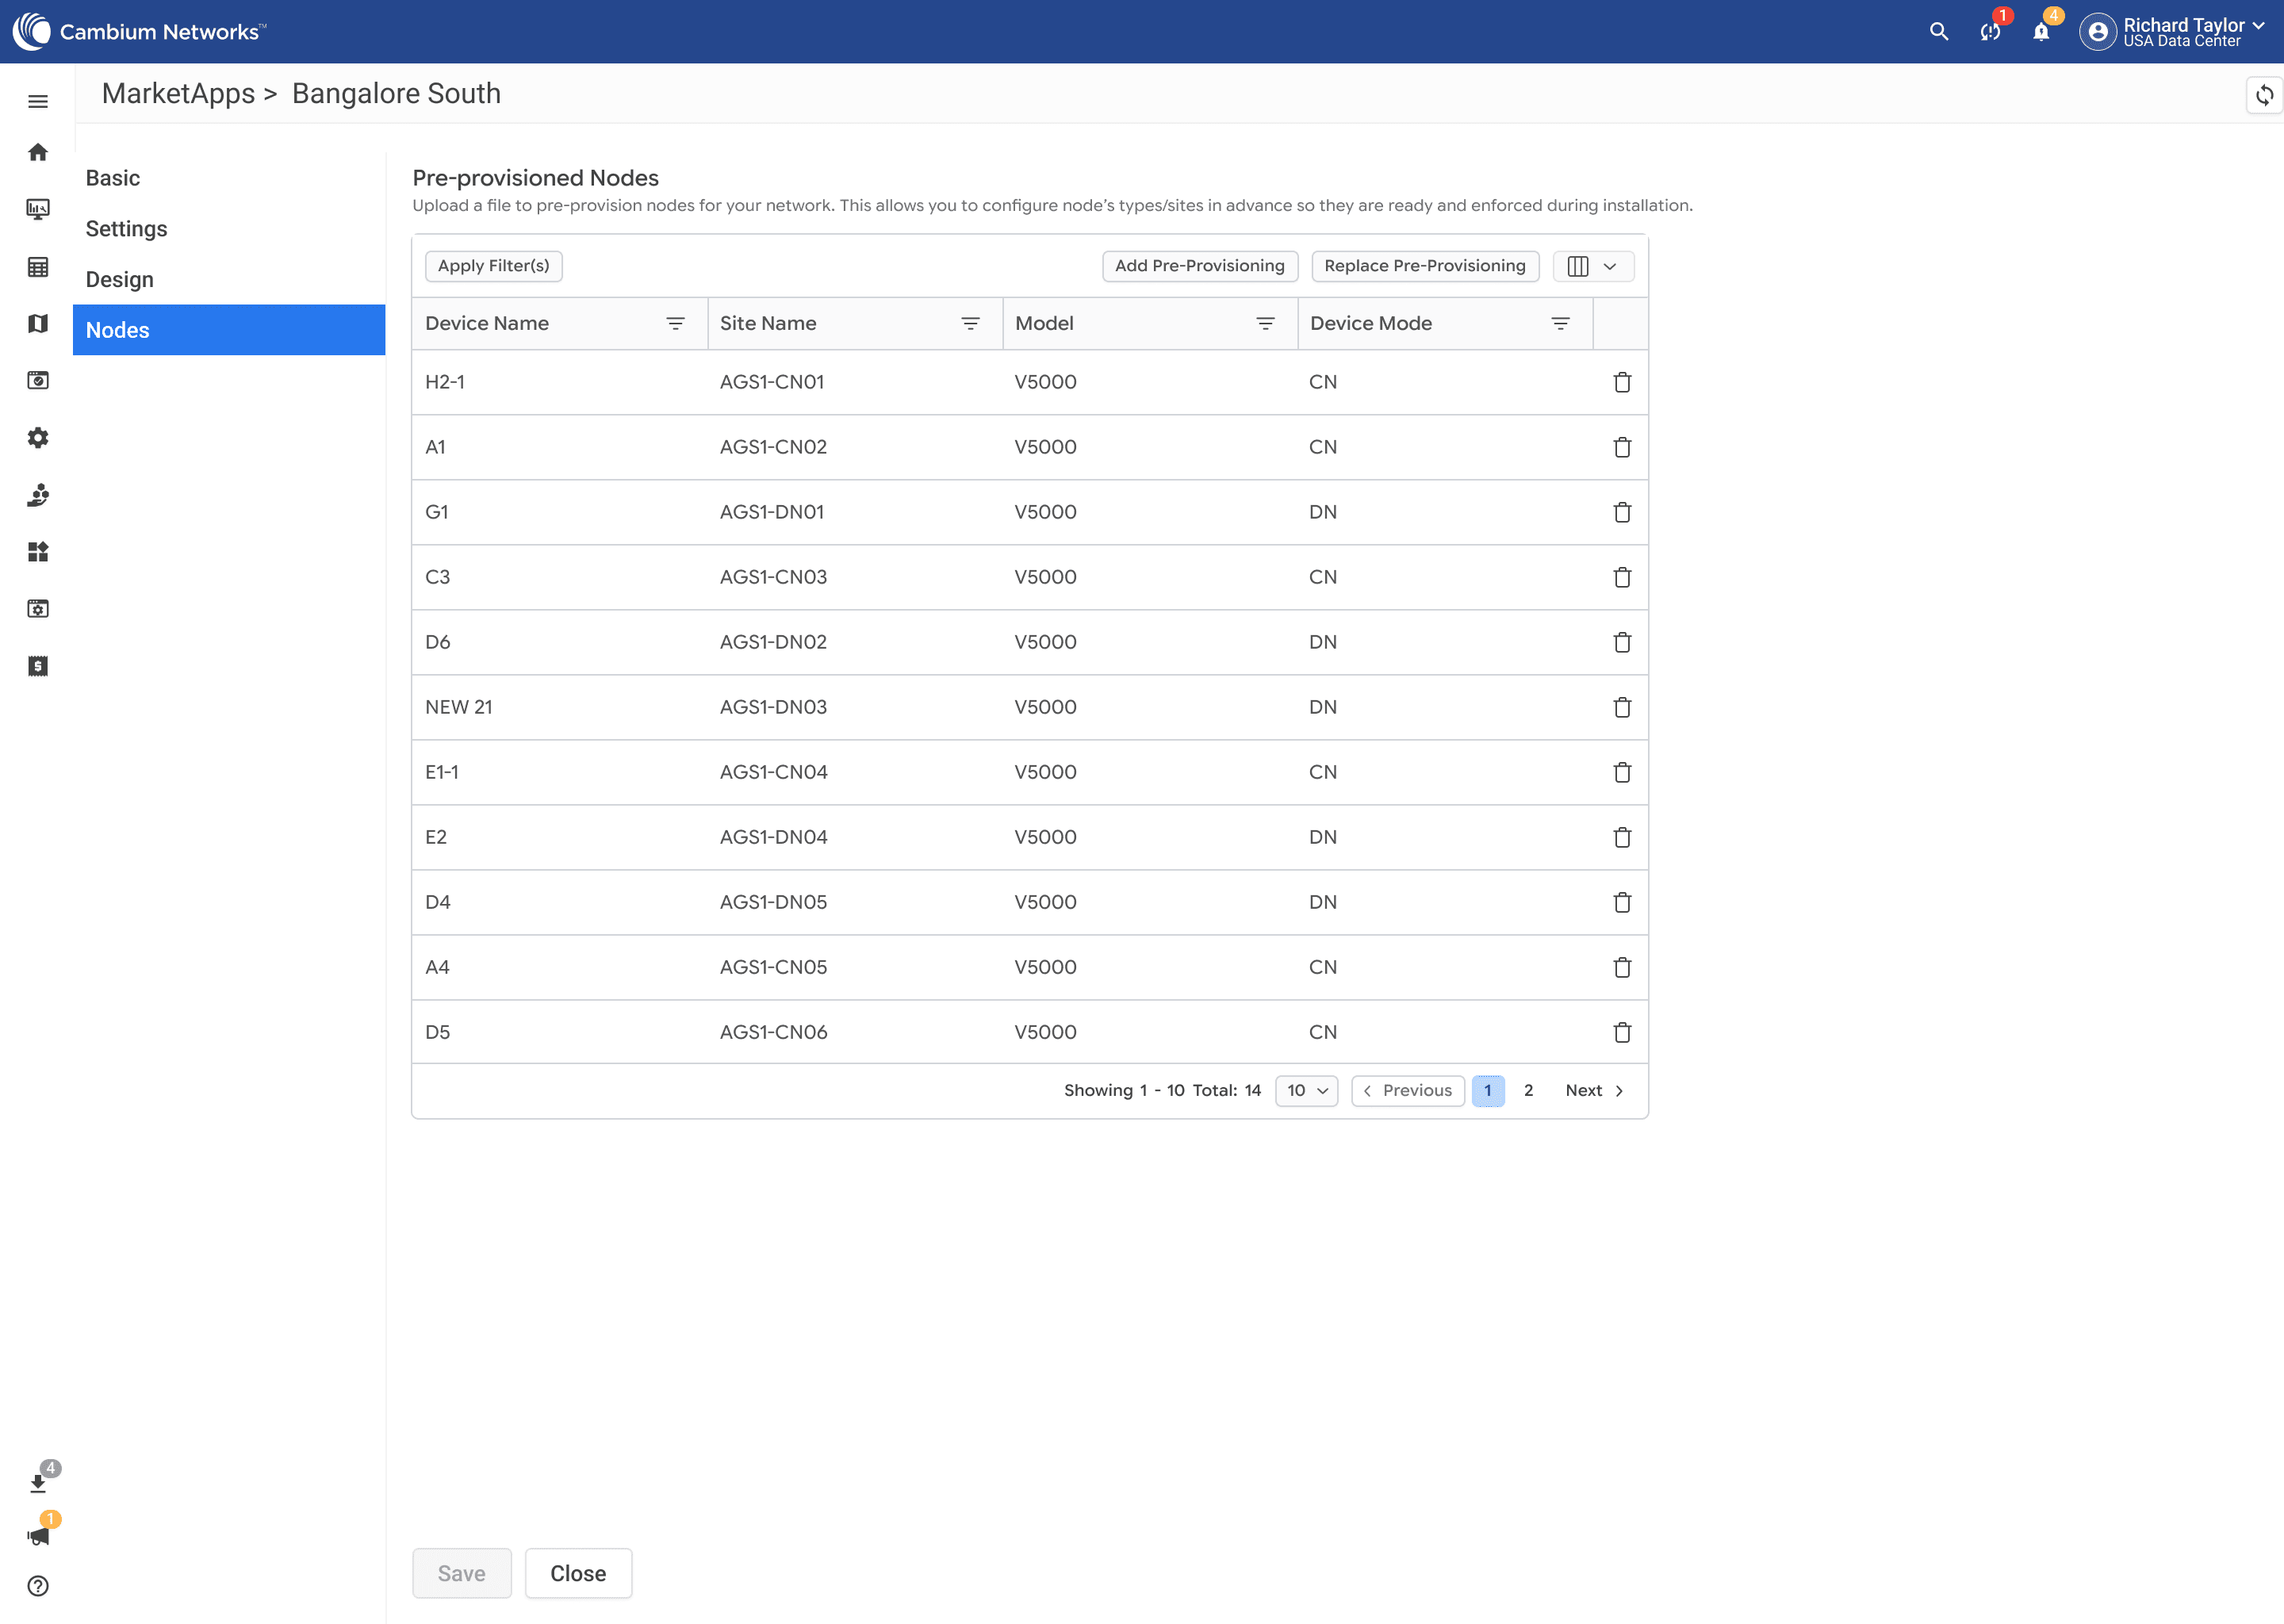The height and width of the screenshot is (1624, 2284).
Task: Click Replace Pre-Provisioning
Action: click(1425, 266)
